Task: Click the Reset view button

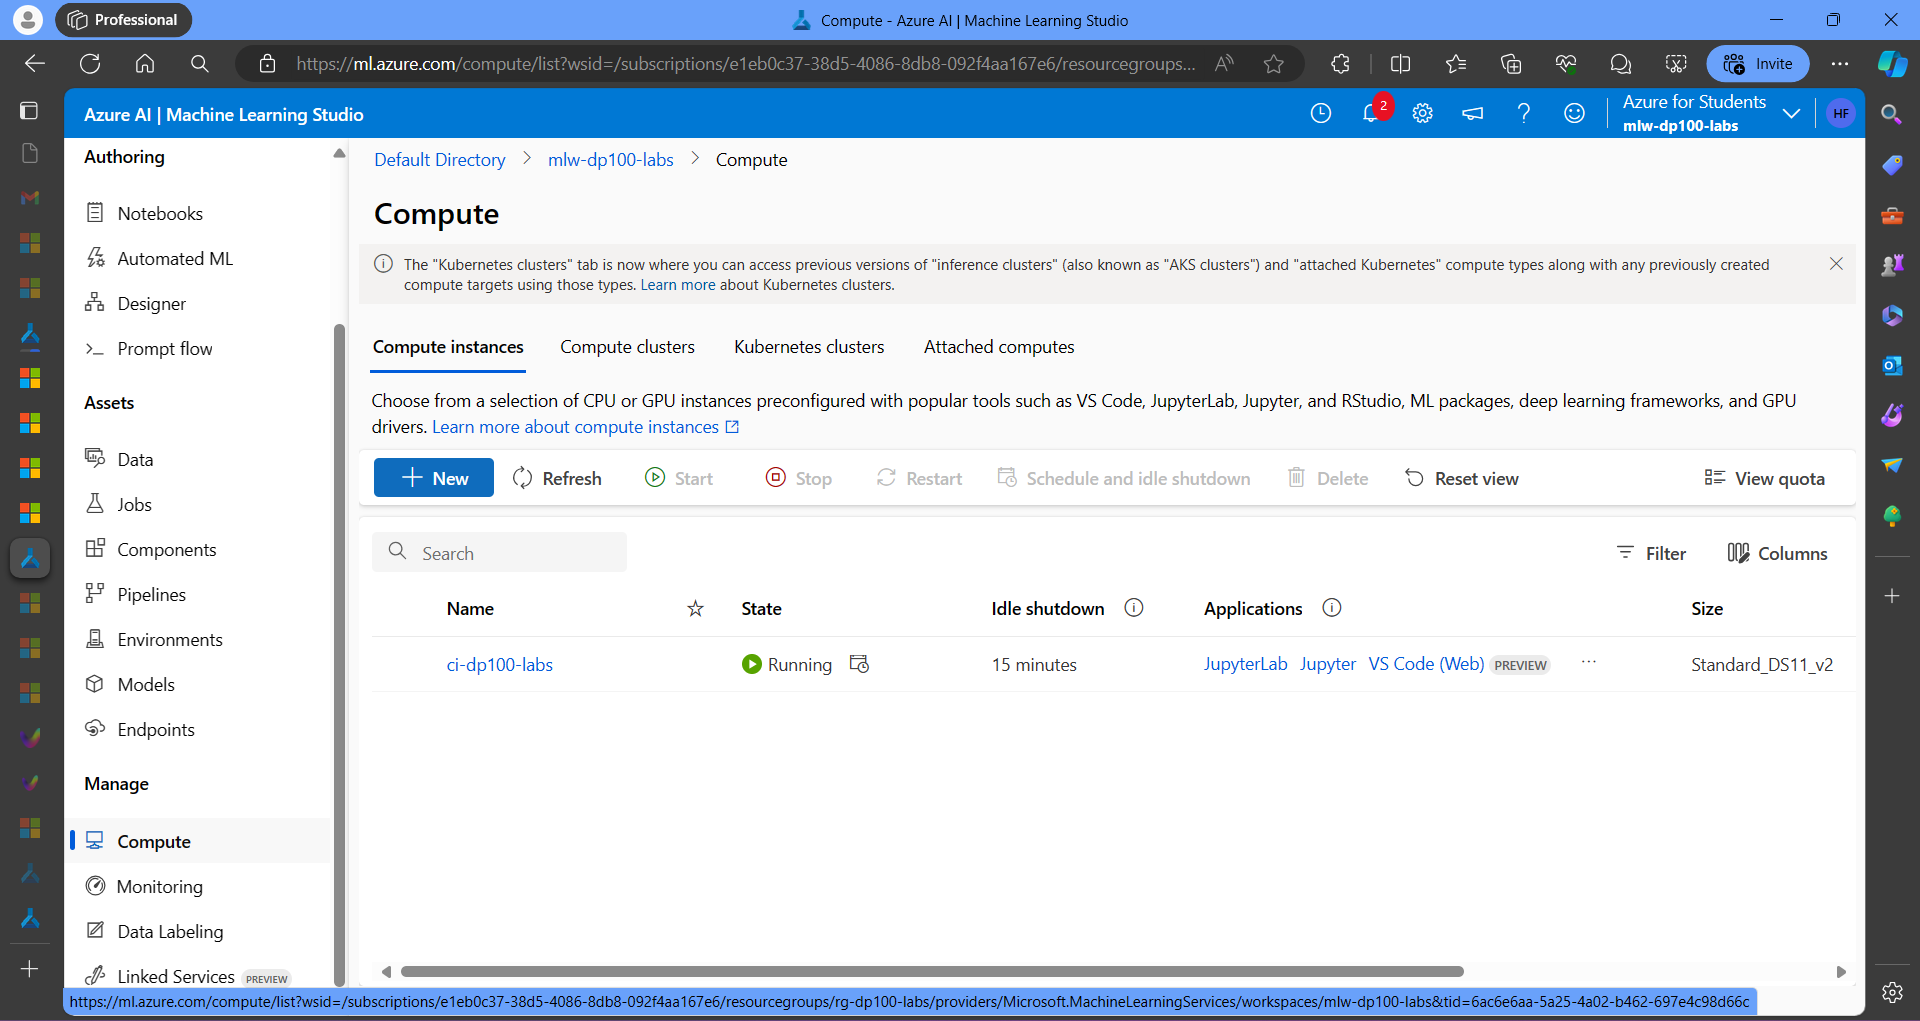Action: [x=1461, y=478]
